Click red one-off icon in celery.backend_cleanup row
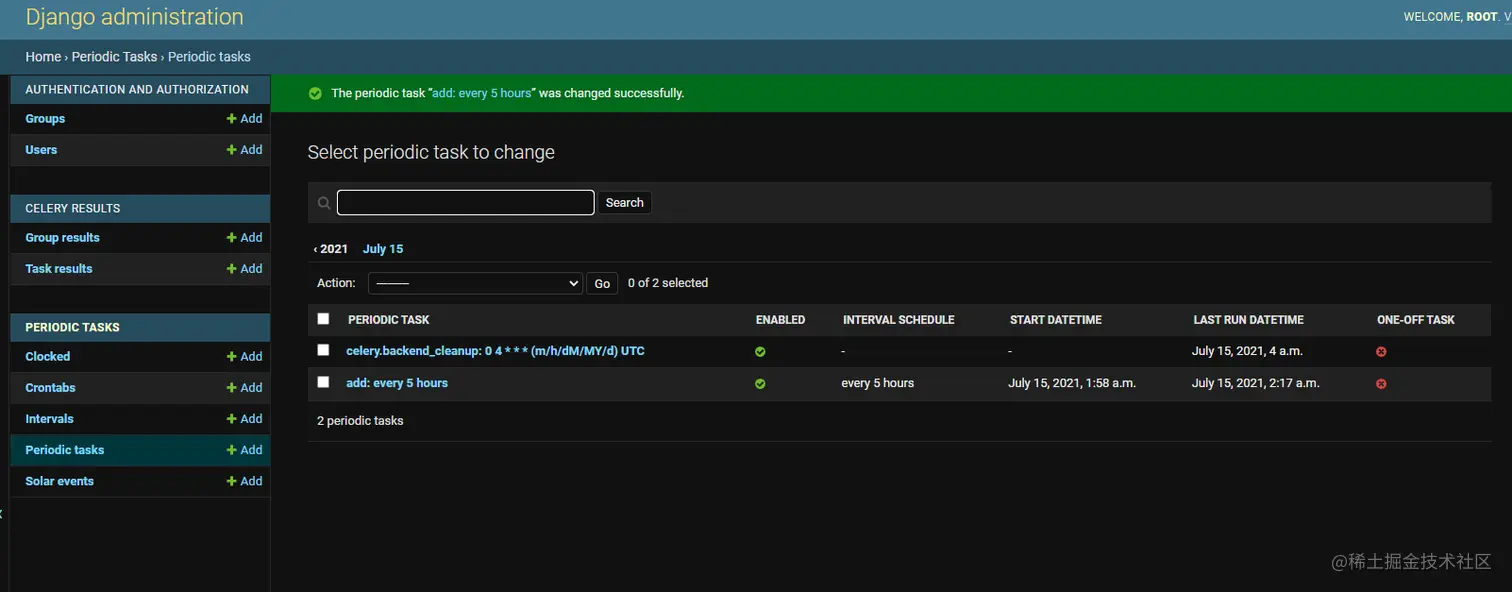 tap(1381, 352)
